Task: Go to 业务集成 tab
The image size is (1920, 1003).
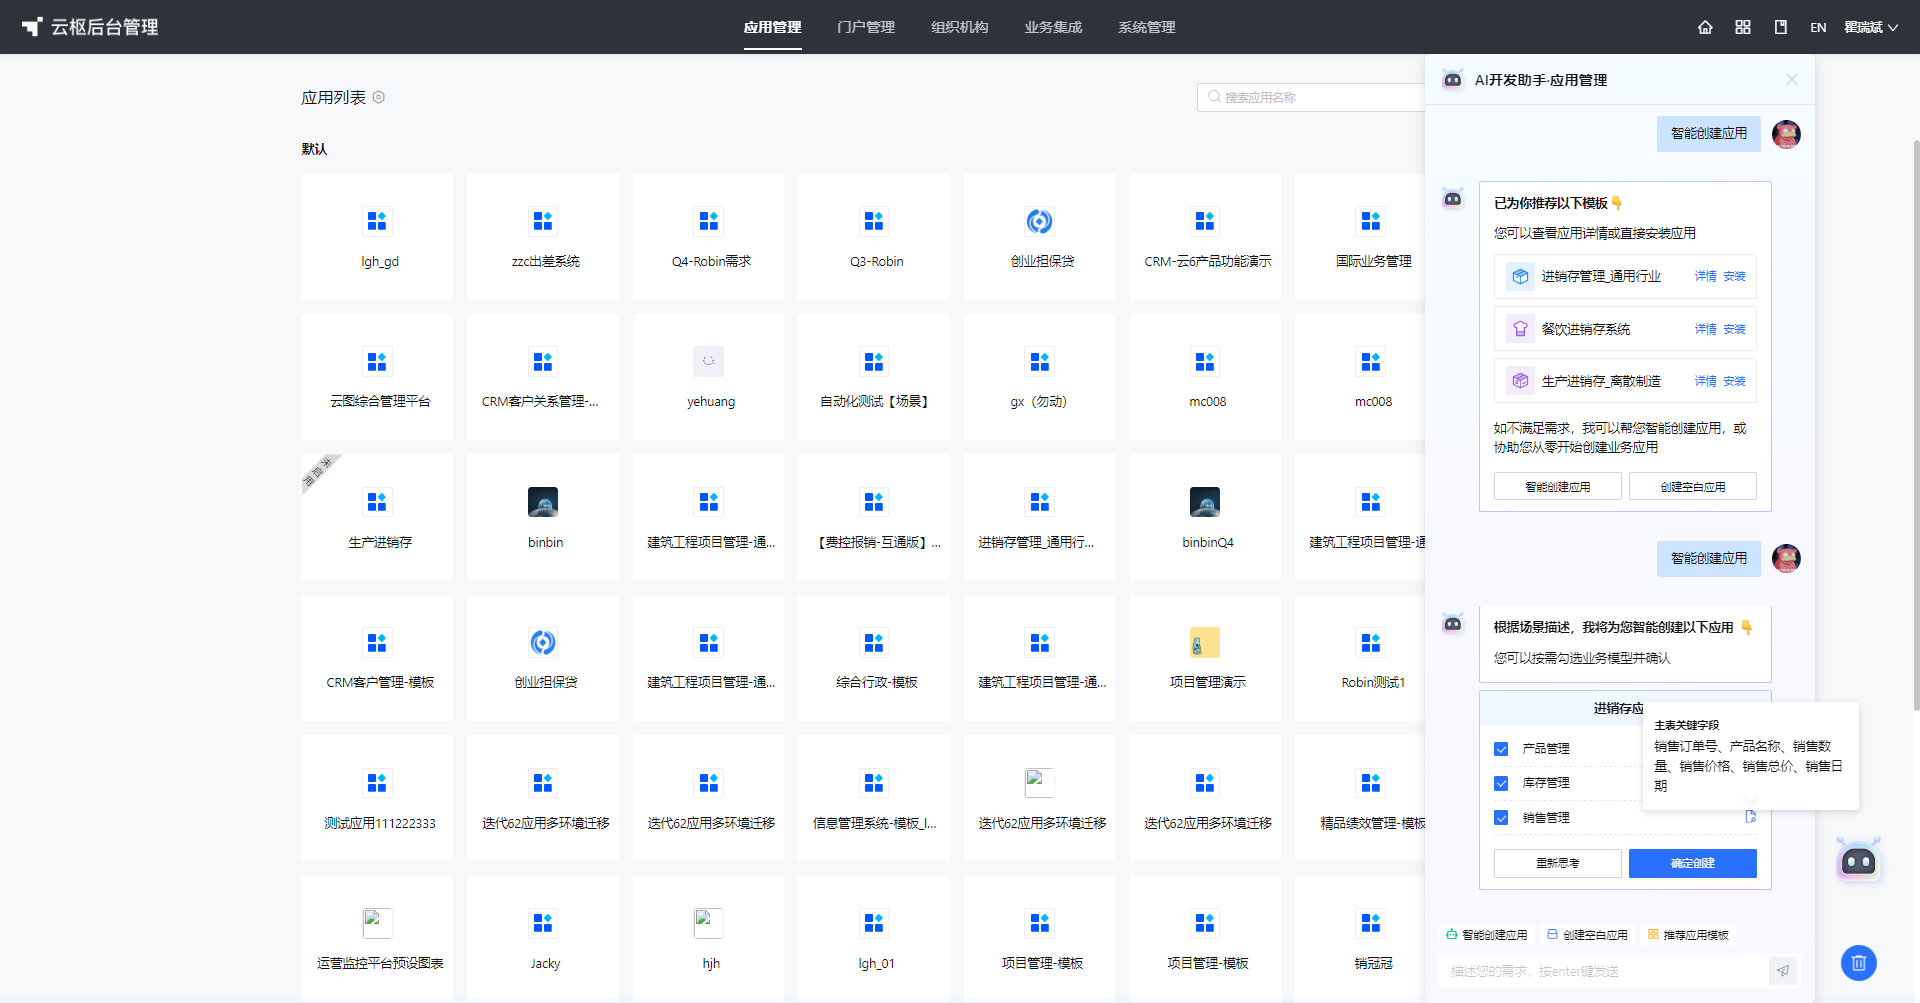Action: 1053,27
